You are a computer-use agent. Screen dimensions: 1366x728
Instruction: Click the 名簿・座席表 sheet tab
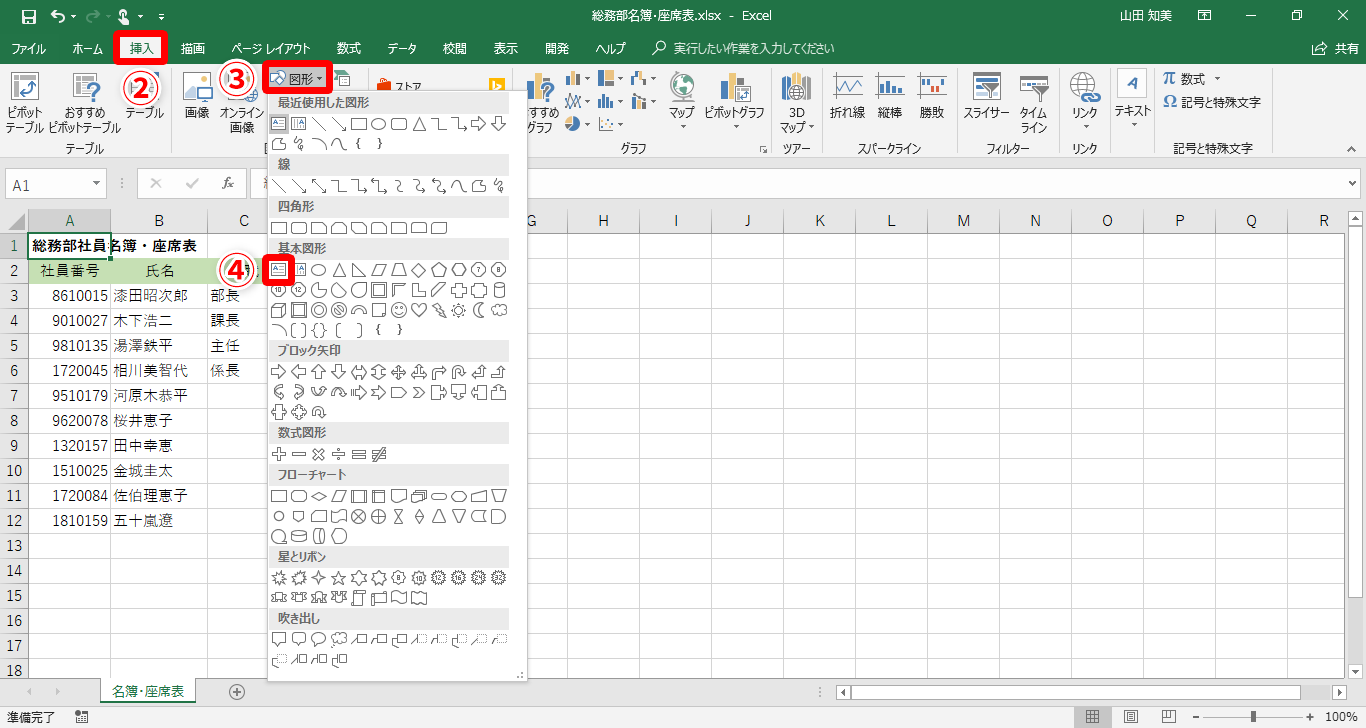pyautogui.click(x=149, y=691)
